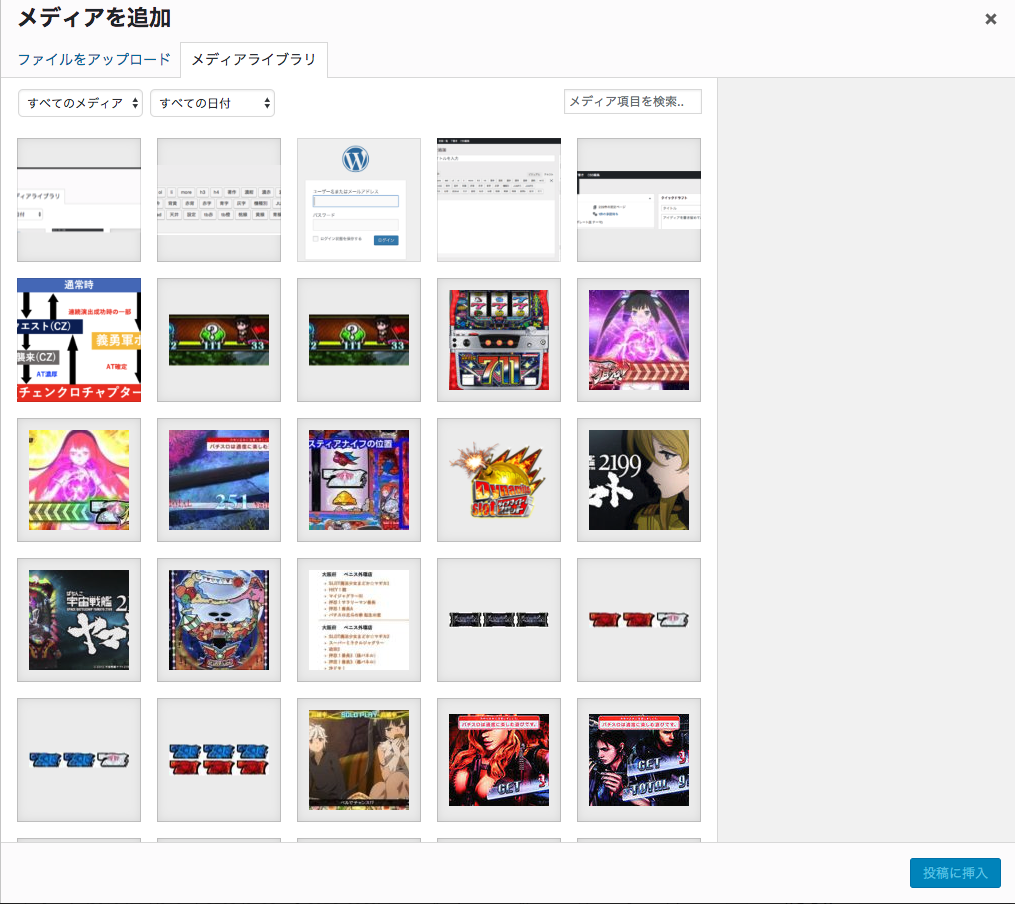
Task: Select the red-haired woman GET thumbnail
Action: click(x=498, y=760)
